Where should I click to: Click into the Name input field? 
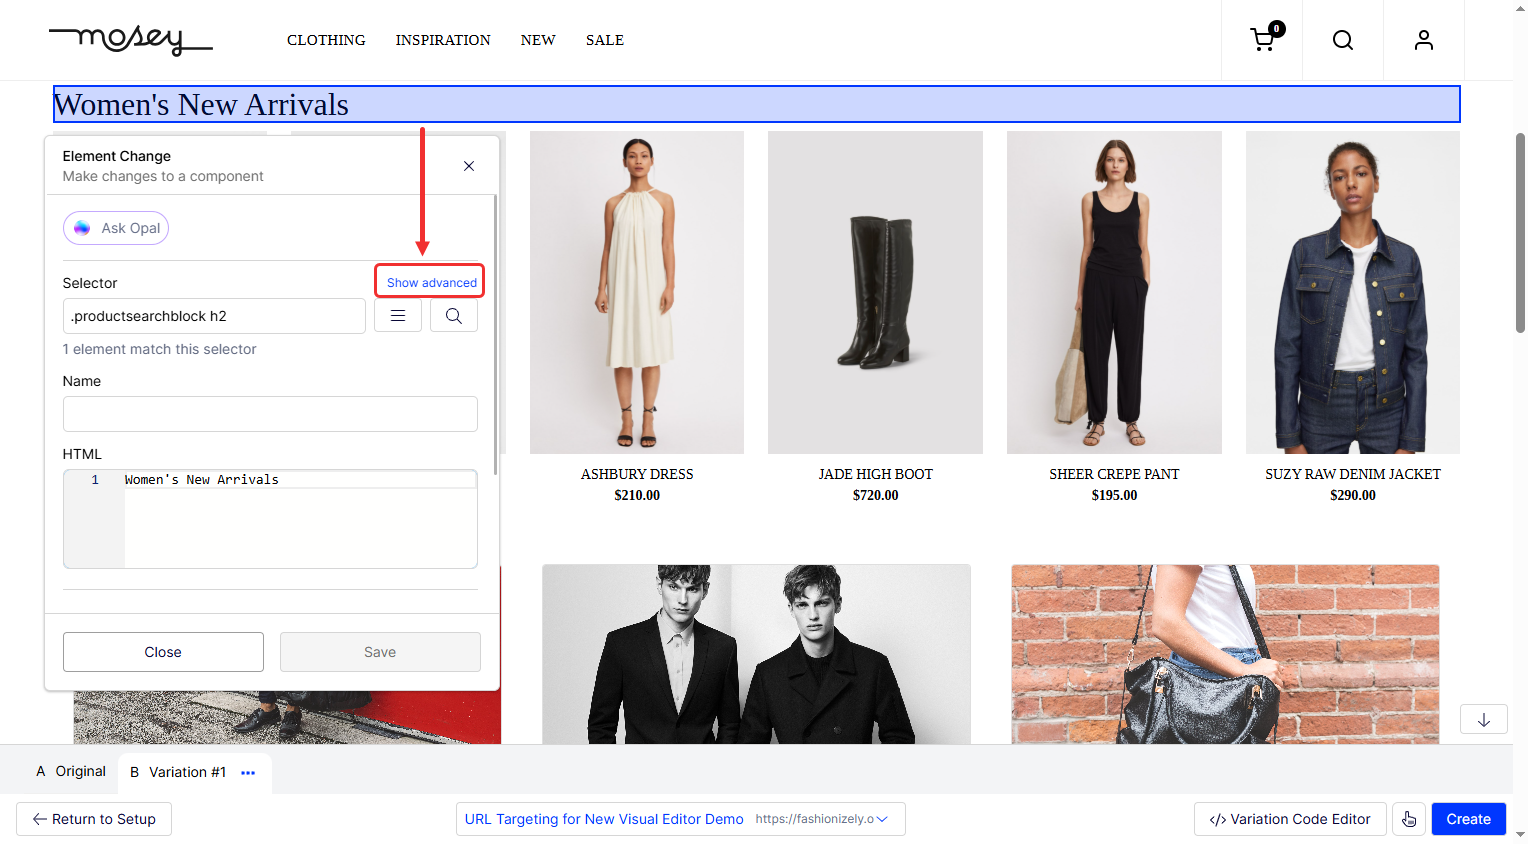click(x=270, y=414)
